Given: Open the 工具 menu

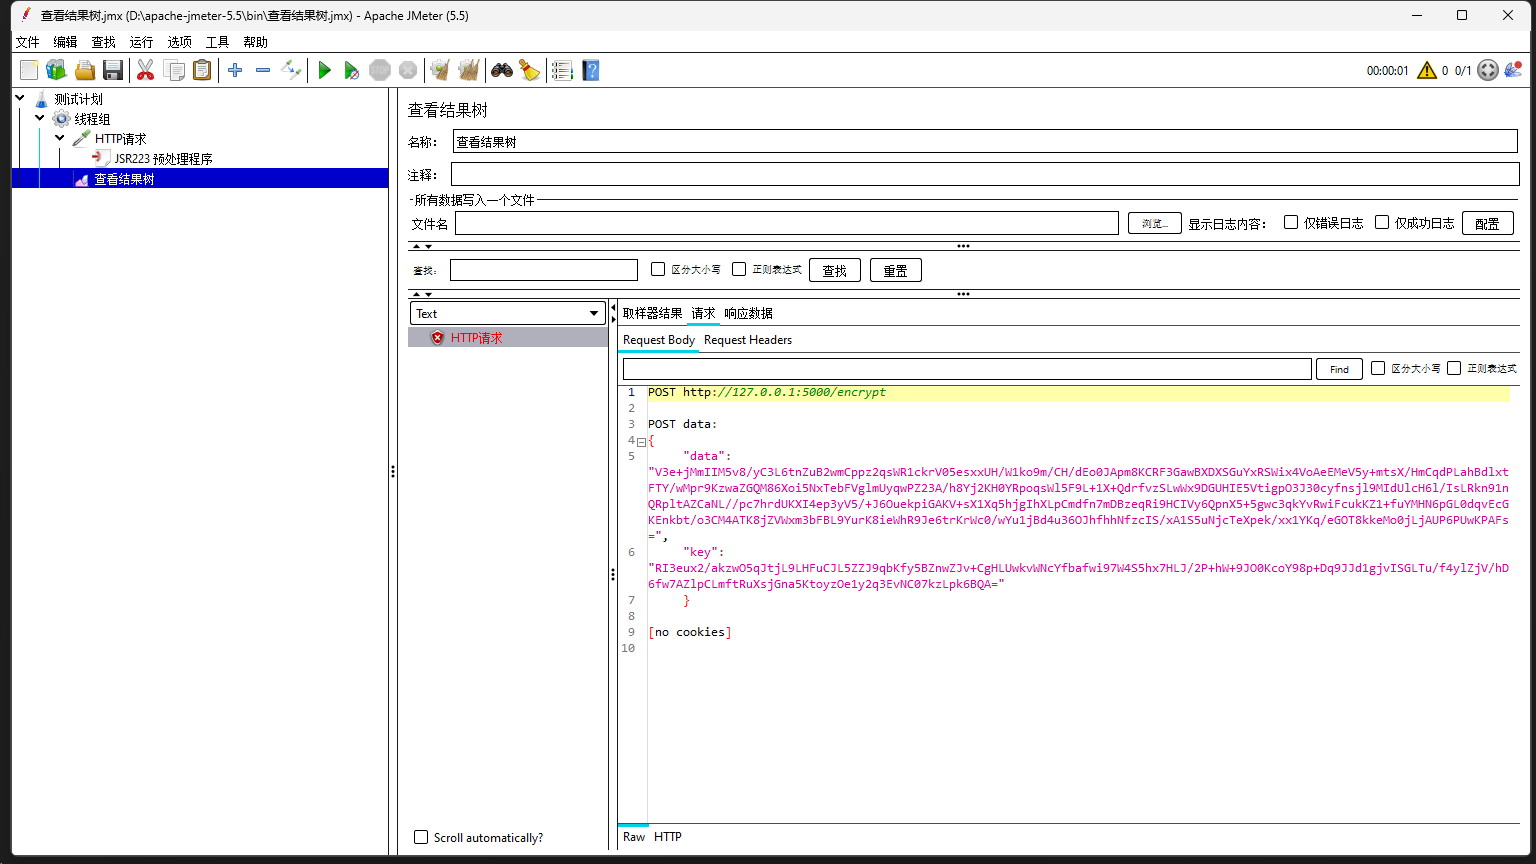Looking at the screenshot, I should pos(217,42).
